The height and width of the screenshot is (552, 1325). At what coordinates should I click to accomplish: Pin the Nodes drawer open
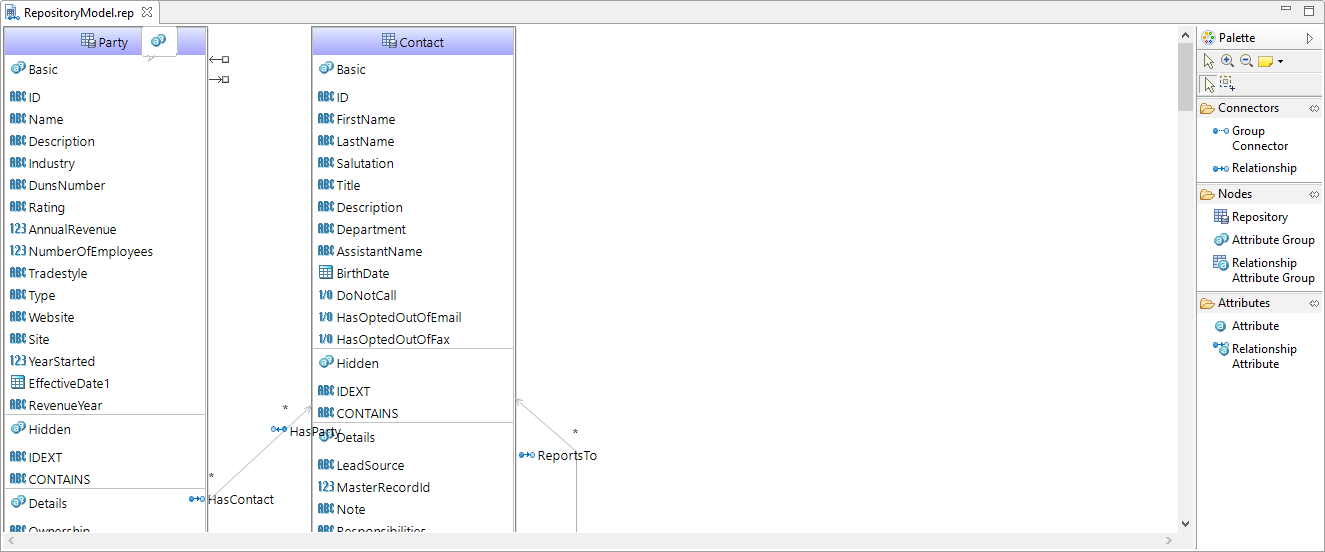[1314, 194]
